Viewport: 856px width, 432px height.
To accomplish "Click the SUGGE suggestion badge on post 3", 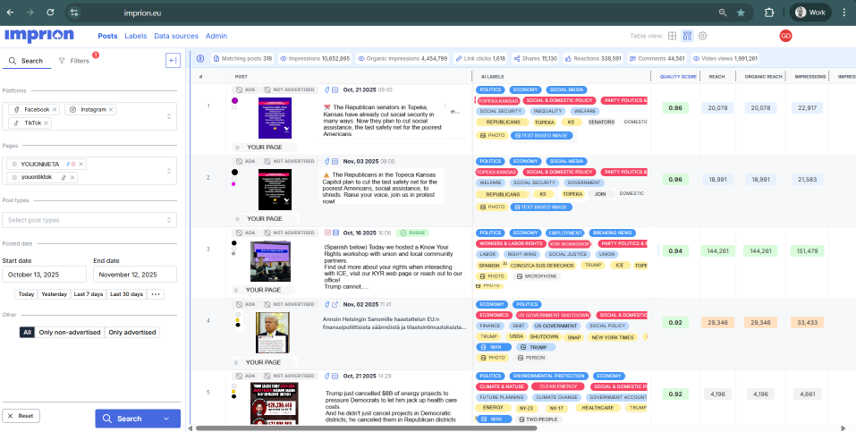I will (412, 233).
